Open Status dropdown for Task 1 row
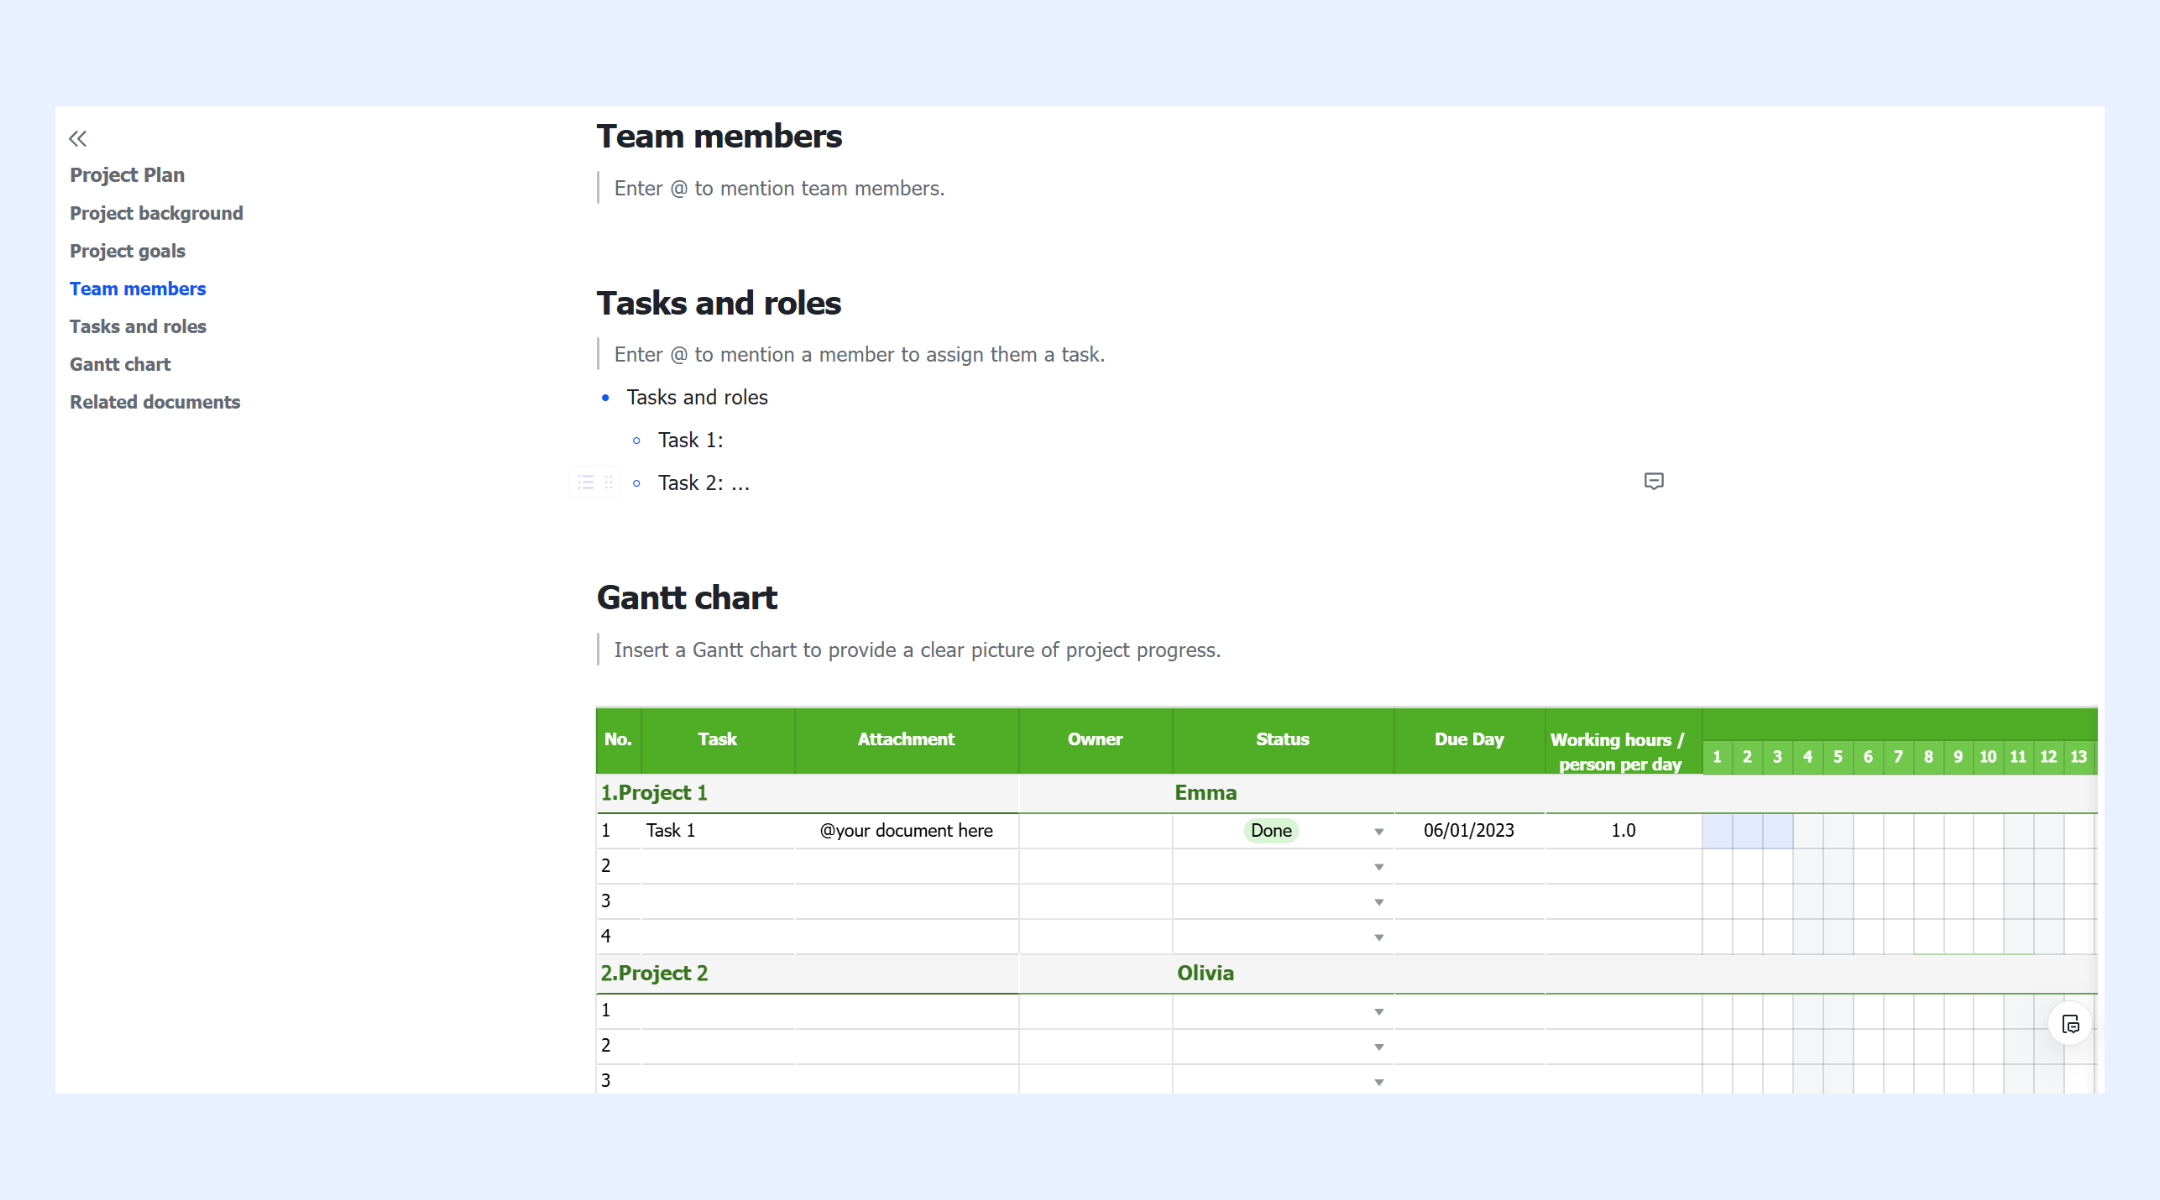 tap(1379, 832)
